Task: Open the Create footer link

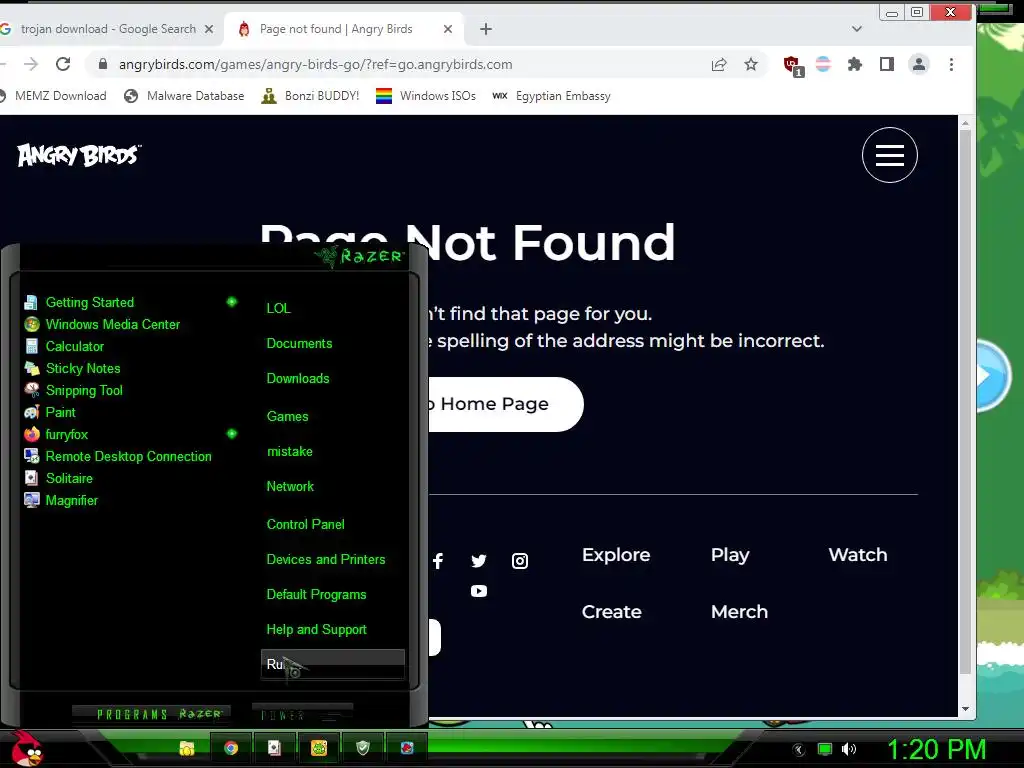Action: coord(611,611)
